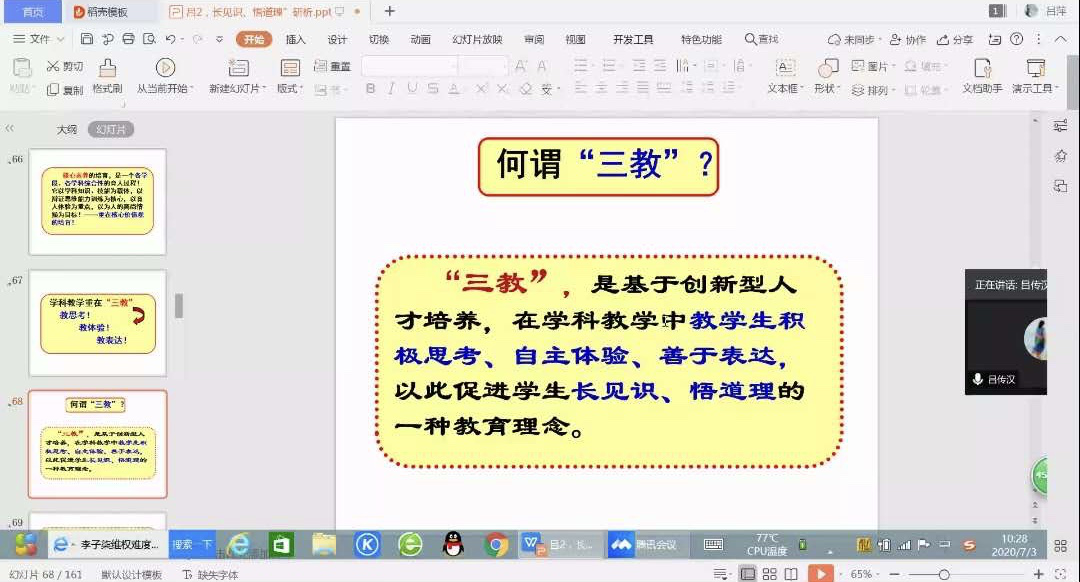Open the font name combo box
This screenshot has height=582, width=1080.
coord(409,66)
